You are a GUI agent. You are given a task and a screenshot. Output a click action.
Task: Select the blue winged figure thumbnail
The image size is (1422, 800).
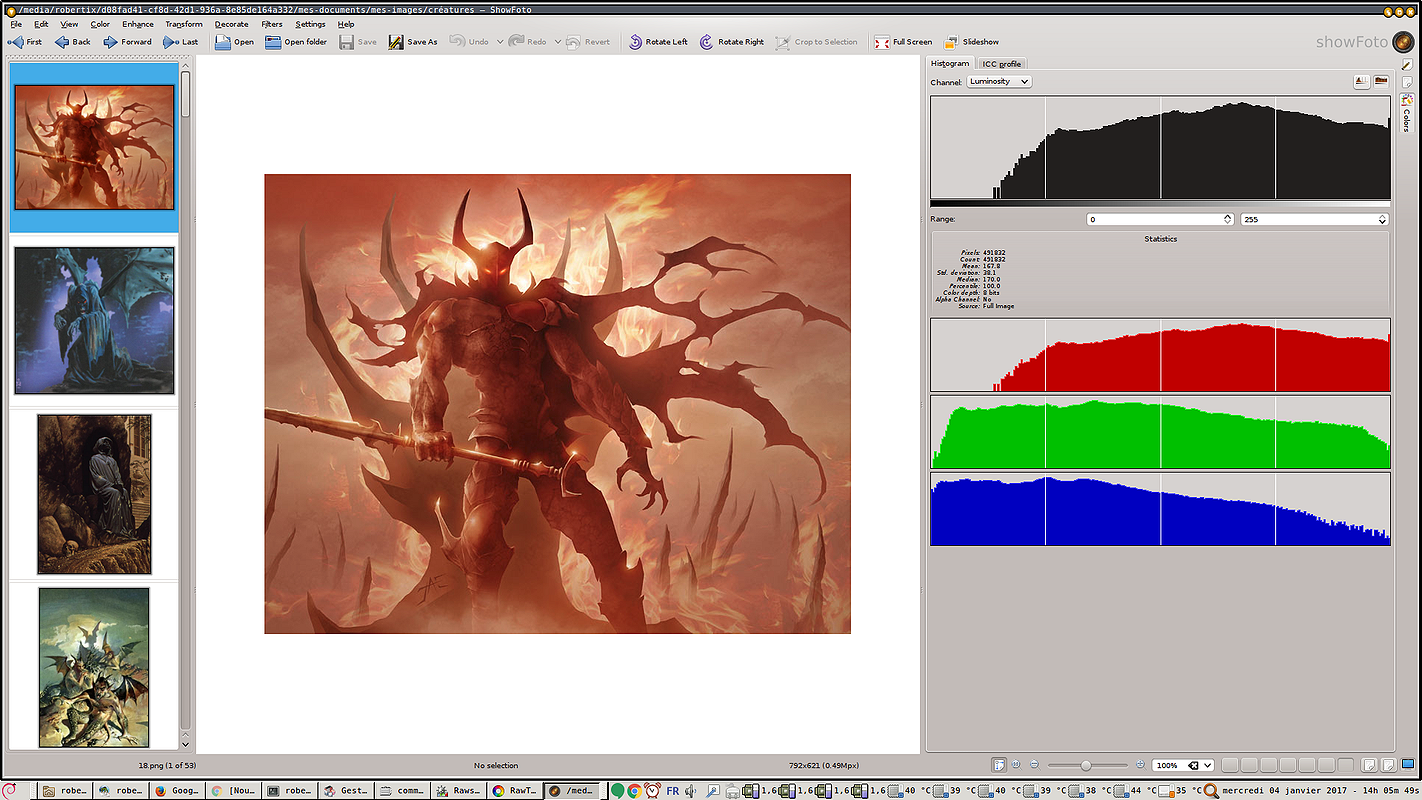pyautogui.click(x=94, y=321)
